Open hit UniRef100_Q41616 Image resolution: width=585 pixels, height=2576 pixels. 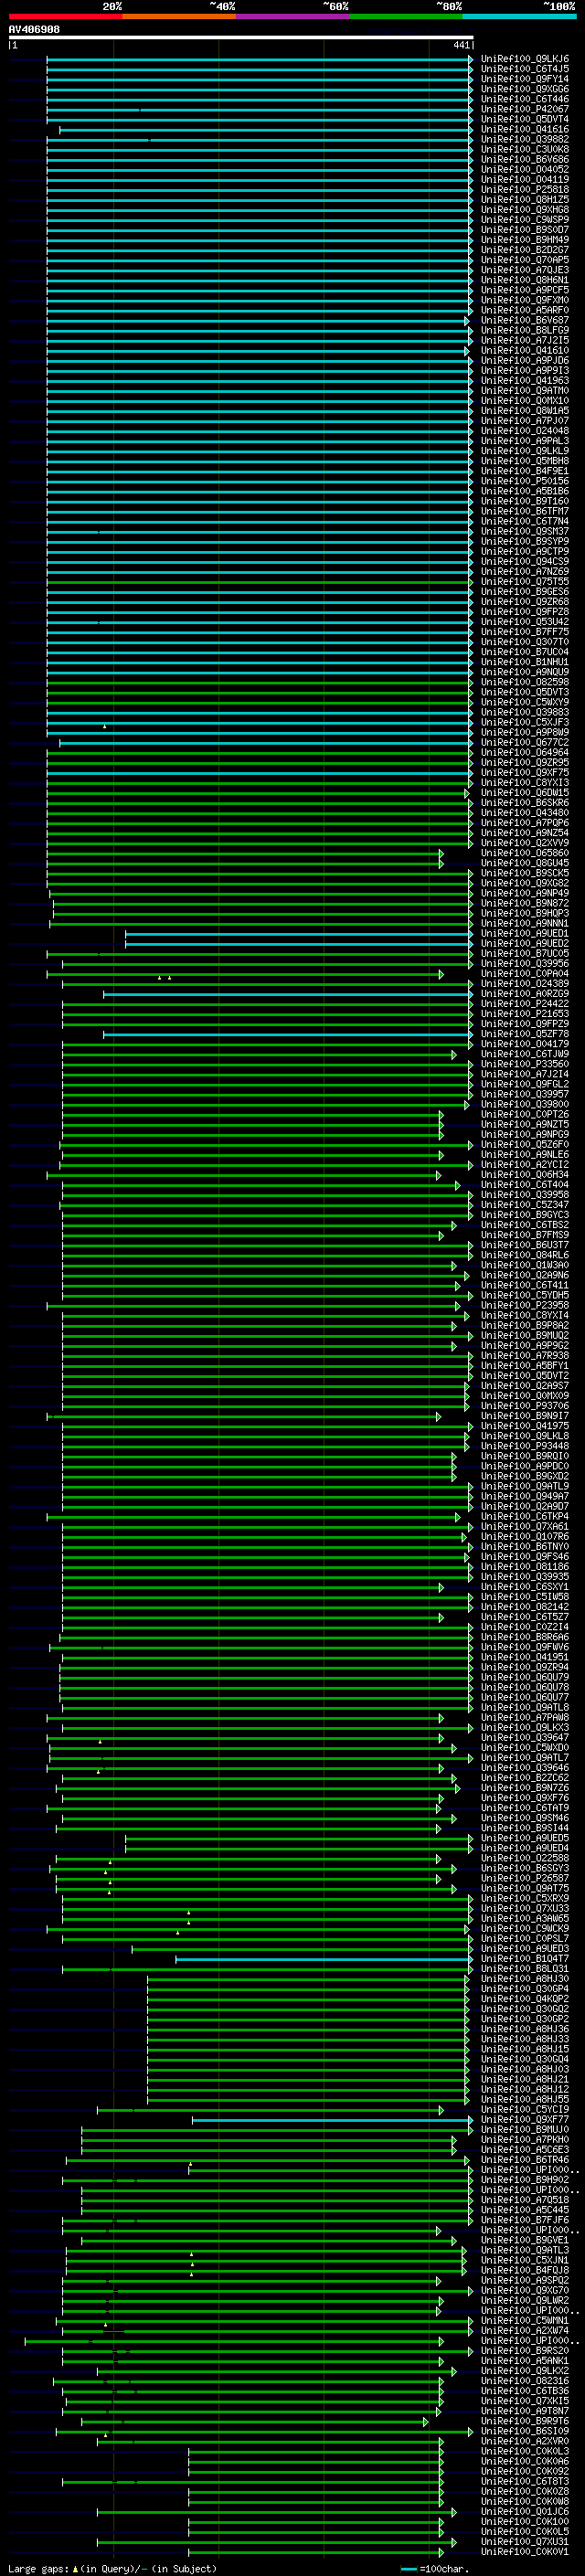tap(525, 130)
